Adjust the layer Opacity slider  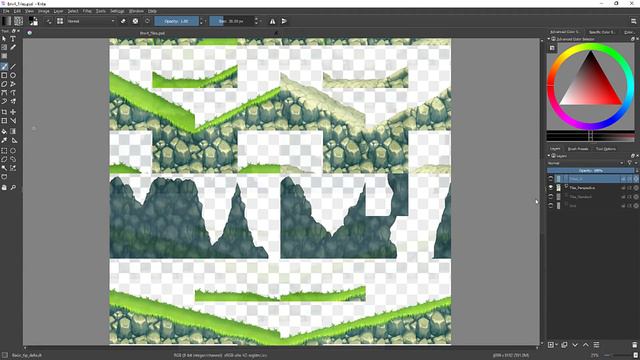[591, 171]
